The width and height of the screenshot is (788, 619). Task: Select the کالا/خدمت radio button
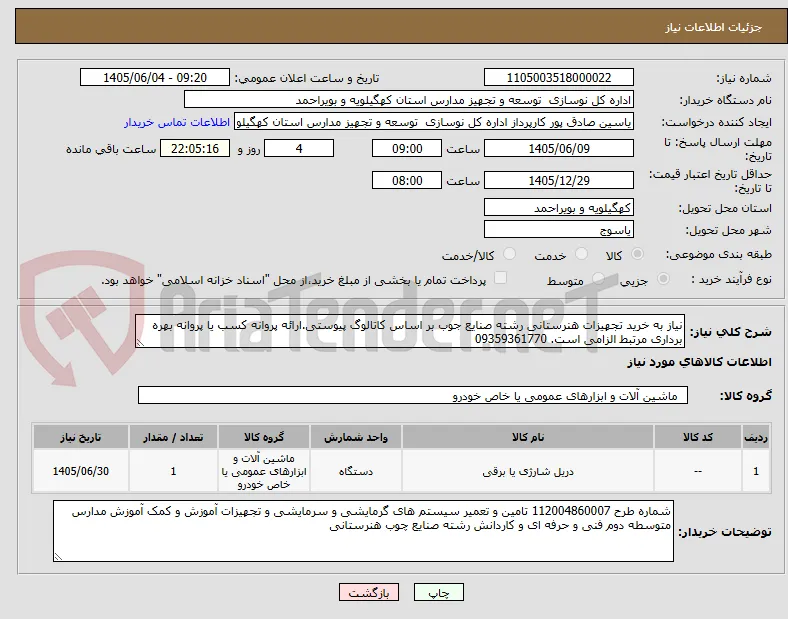point(509,254)
